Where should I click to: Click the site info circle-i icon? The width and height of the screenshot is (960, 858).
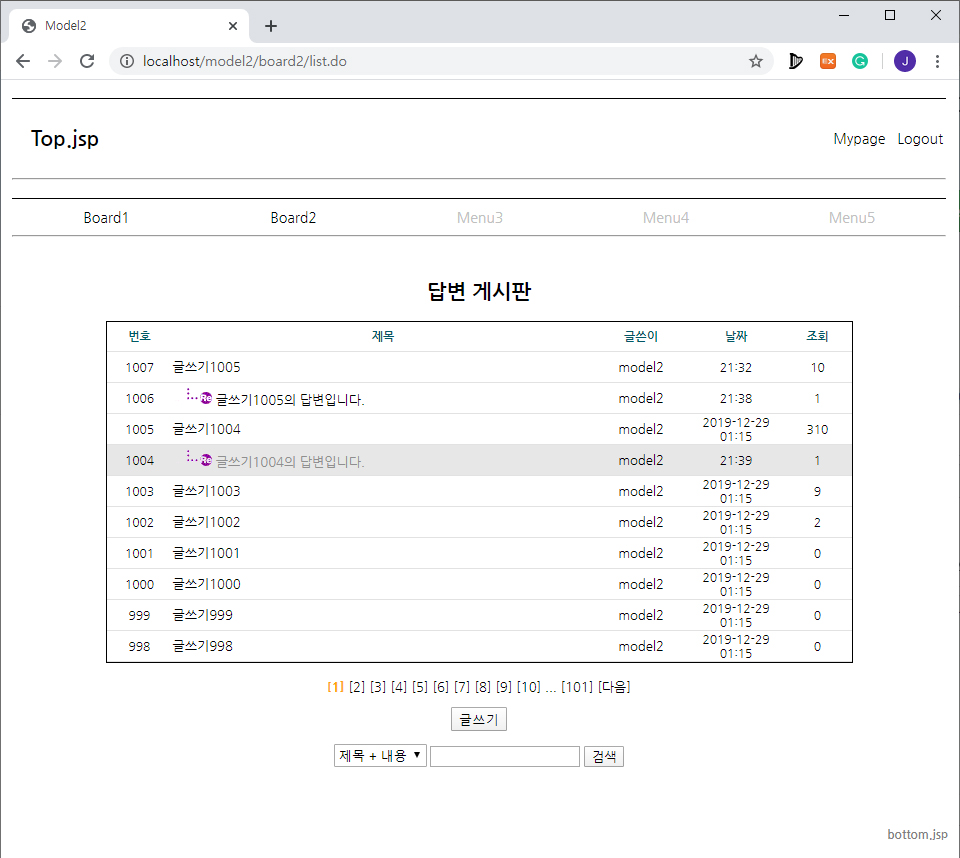pyautogui.click(x=126, y=60)
